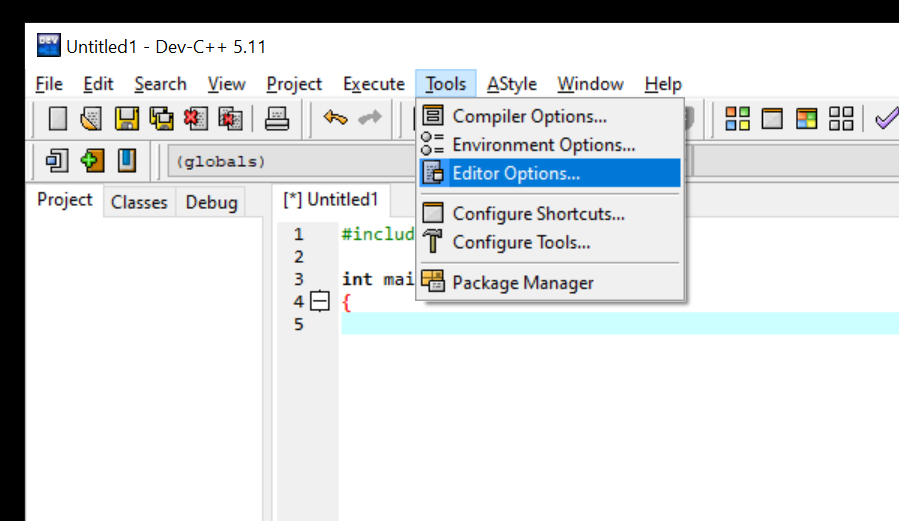Open the Search menu

click(x=160, y=84)
